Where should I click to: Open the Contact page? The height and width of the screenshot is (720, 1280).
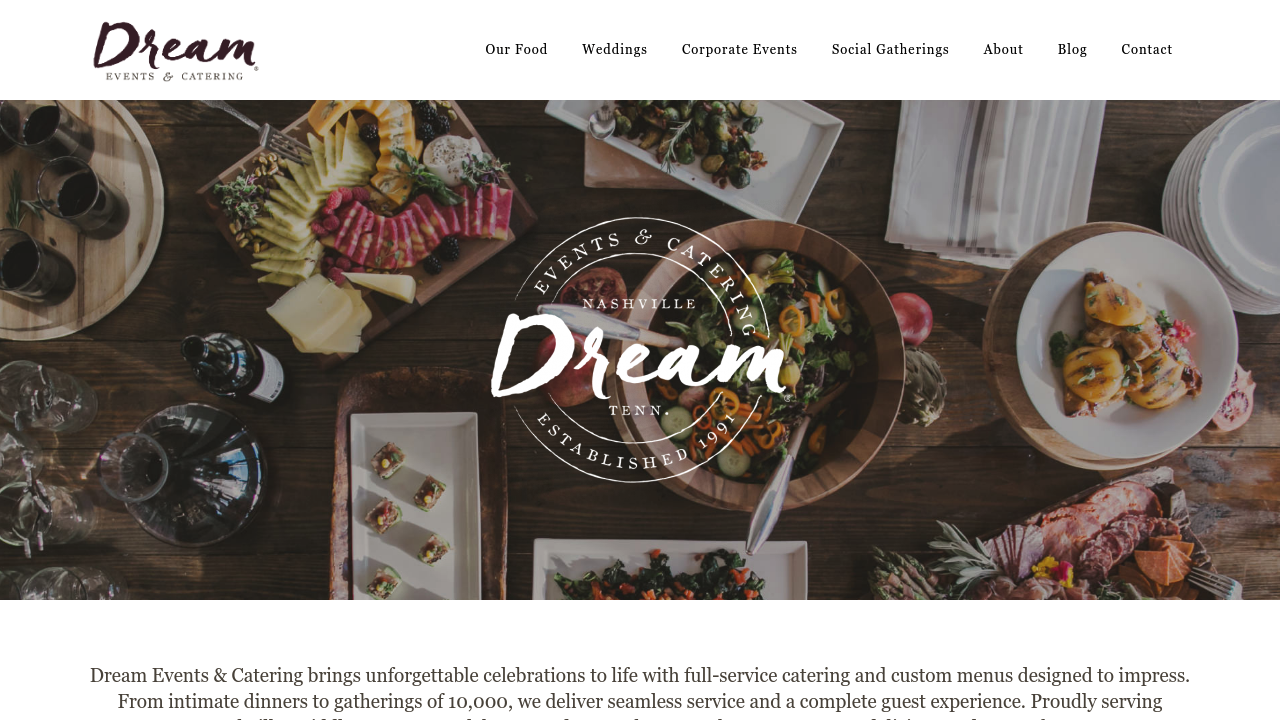(1147, 50)
